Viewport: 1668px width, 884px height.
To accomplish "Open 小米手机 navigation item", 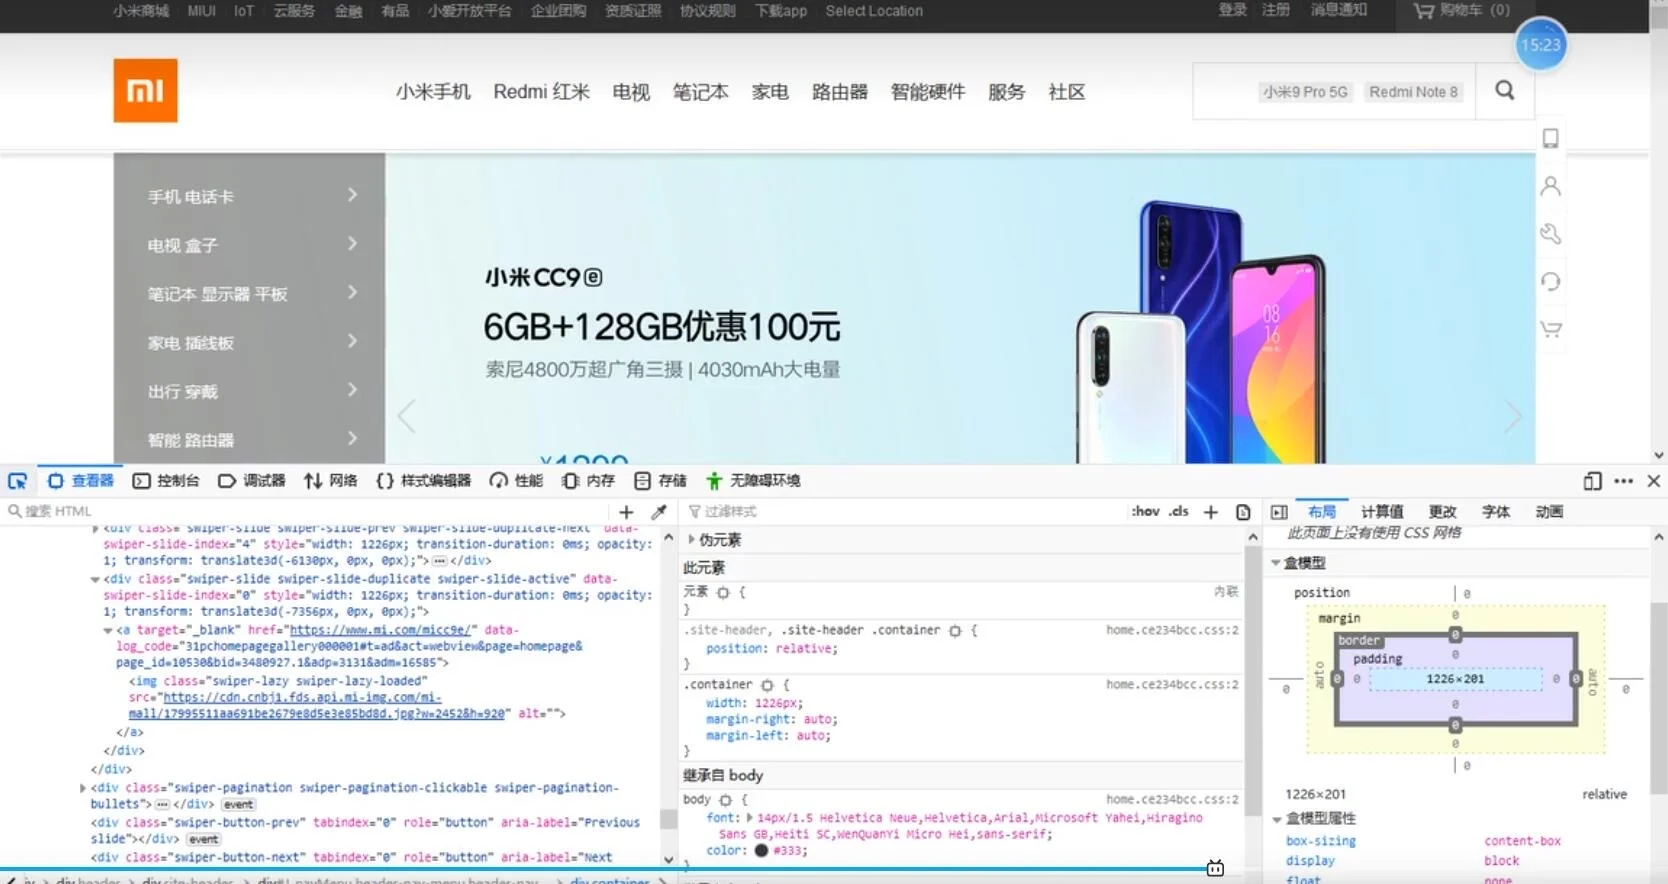I will [x=433, y=92].
